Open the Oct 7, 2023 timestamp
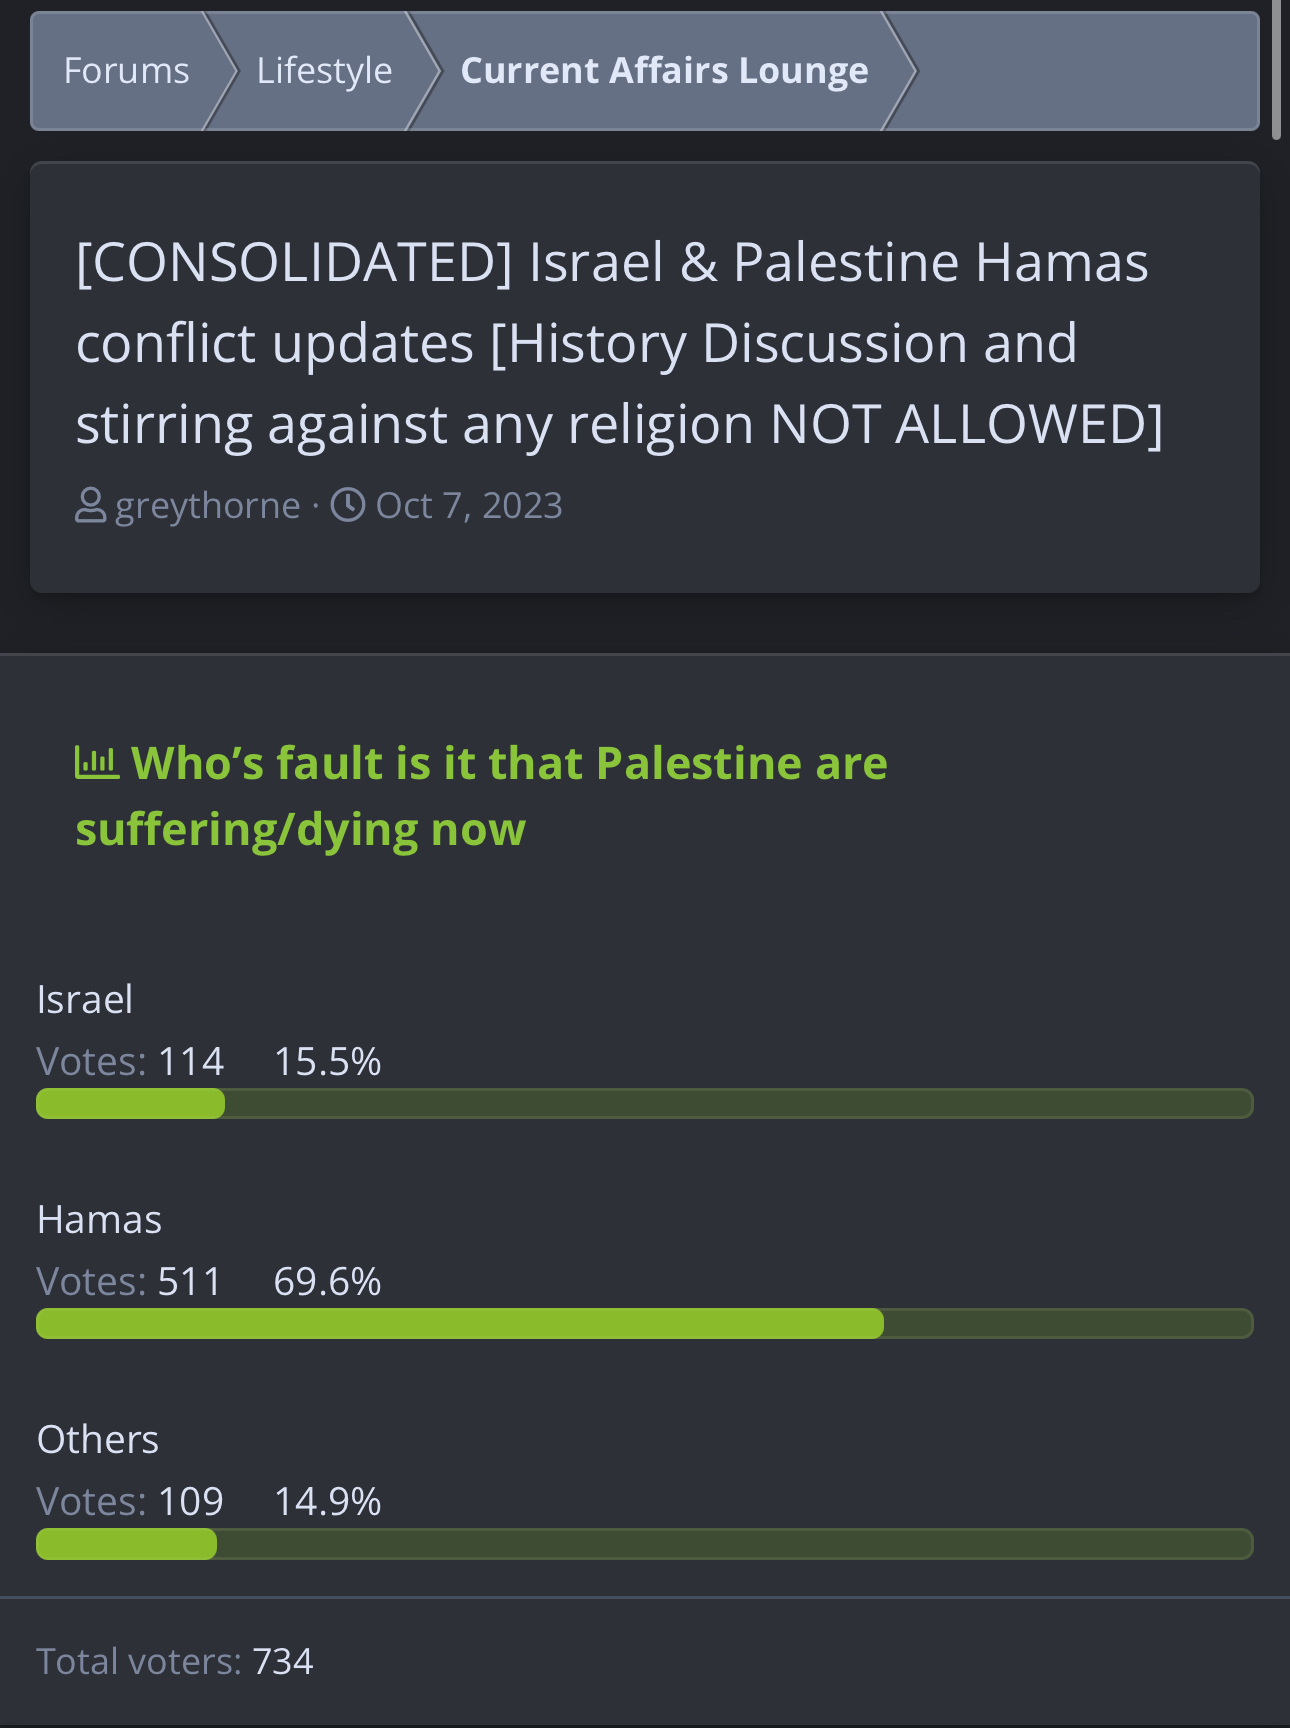The width and height of the screenshot is (1290, 1728). point(469,506)
